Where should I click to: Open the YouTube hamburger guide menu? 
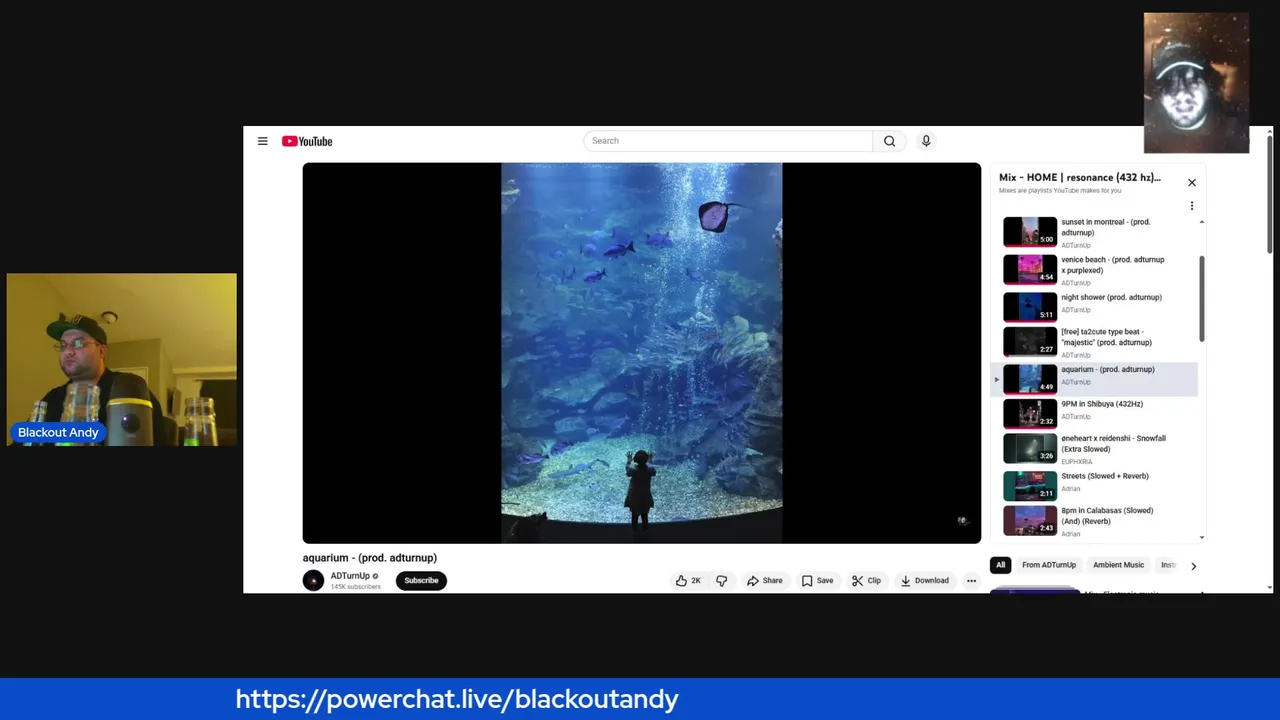click(x=262, y=141)
